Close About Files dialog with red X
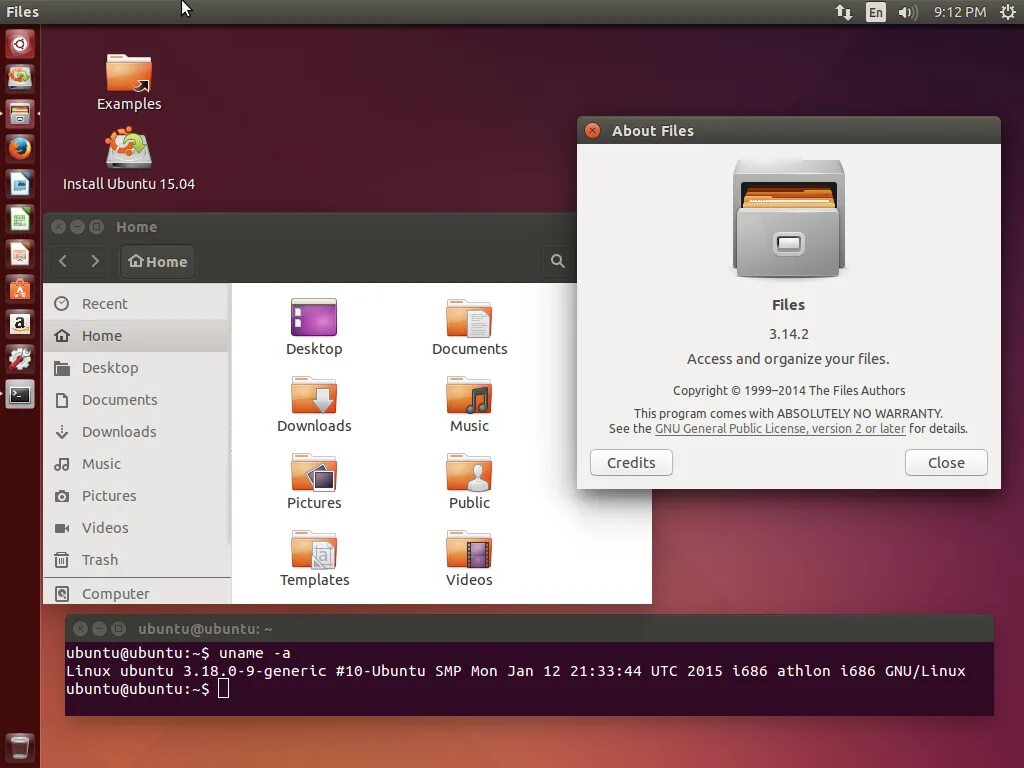This screenshot has width=1024, height=768. point(592,131)
